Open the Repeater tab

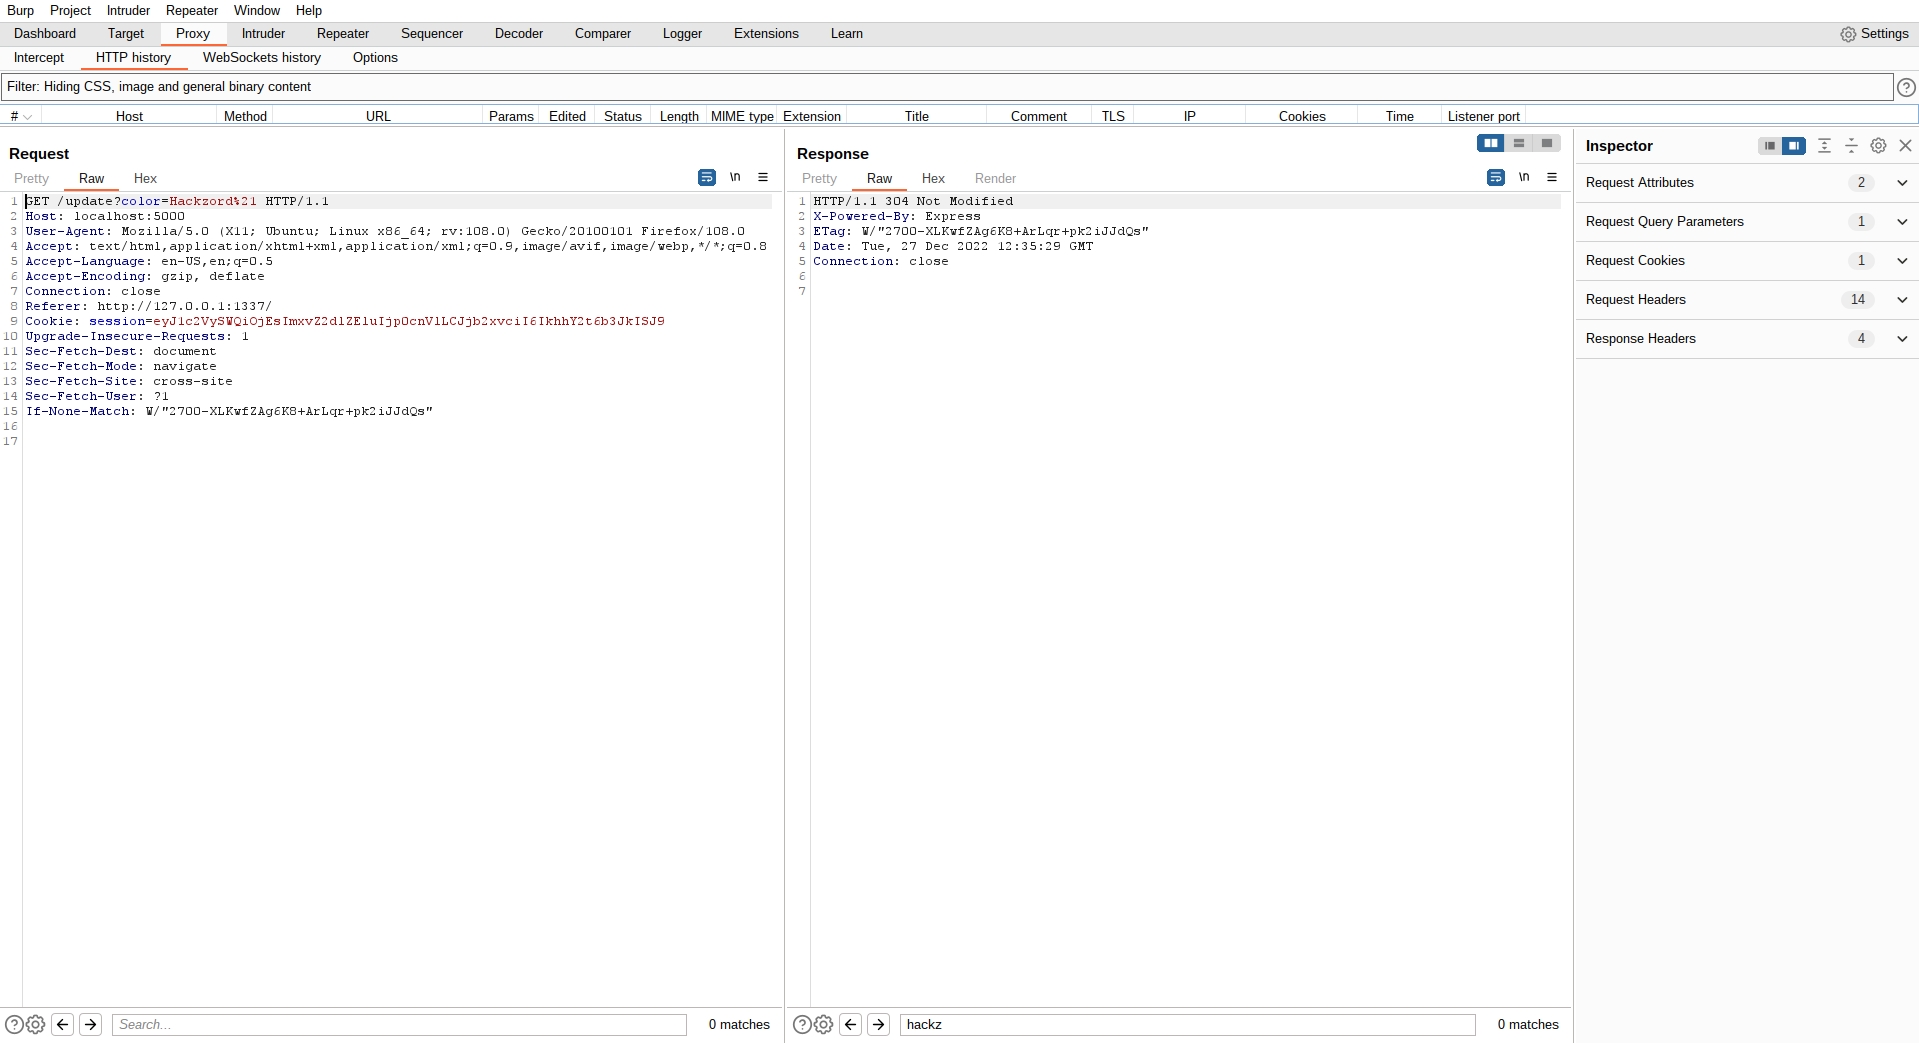pyautogui.click(x=342, y=34)
